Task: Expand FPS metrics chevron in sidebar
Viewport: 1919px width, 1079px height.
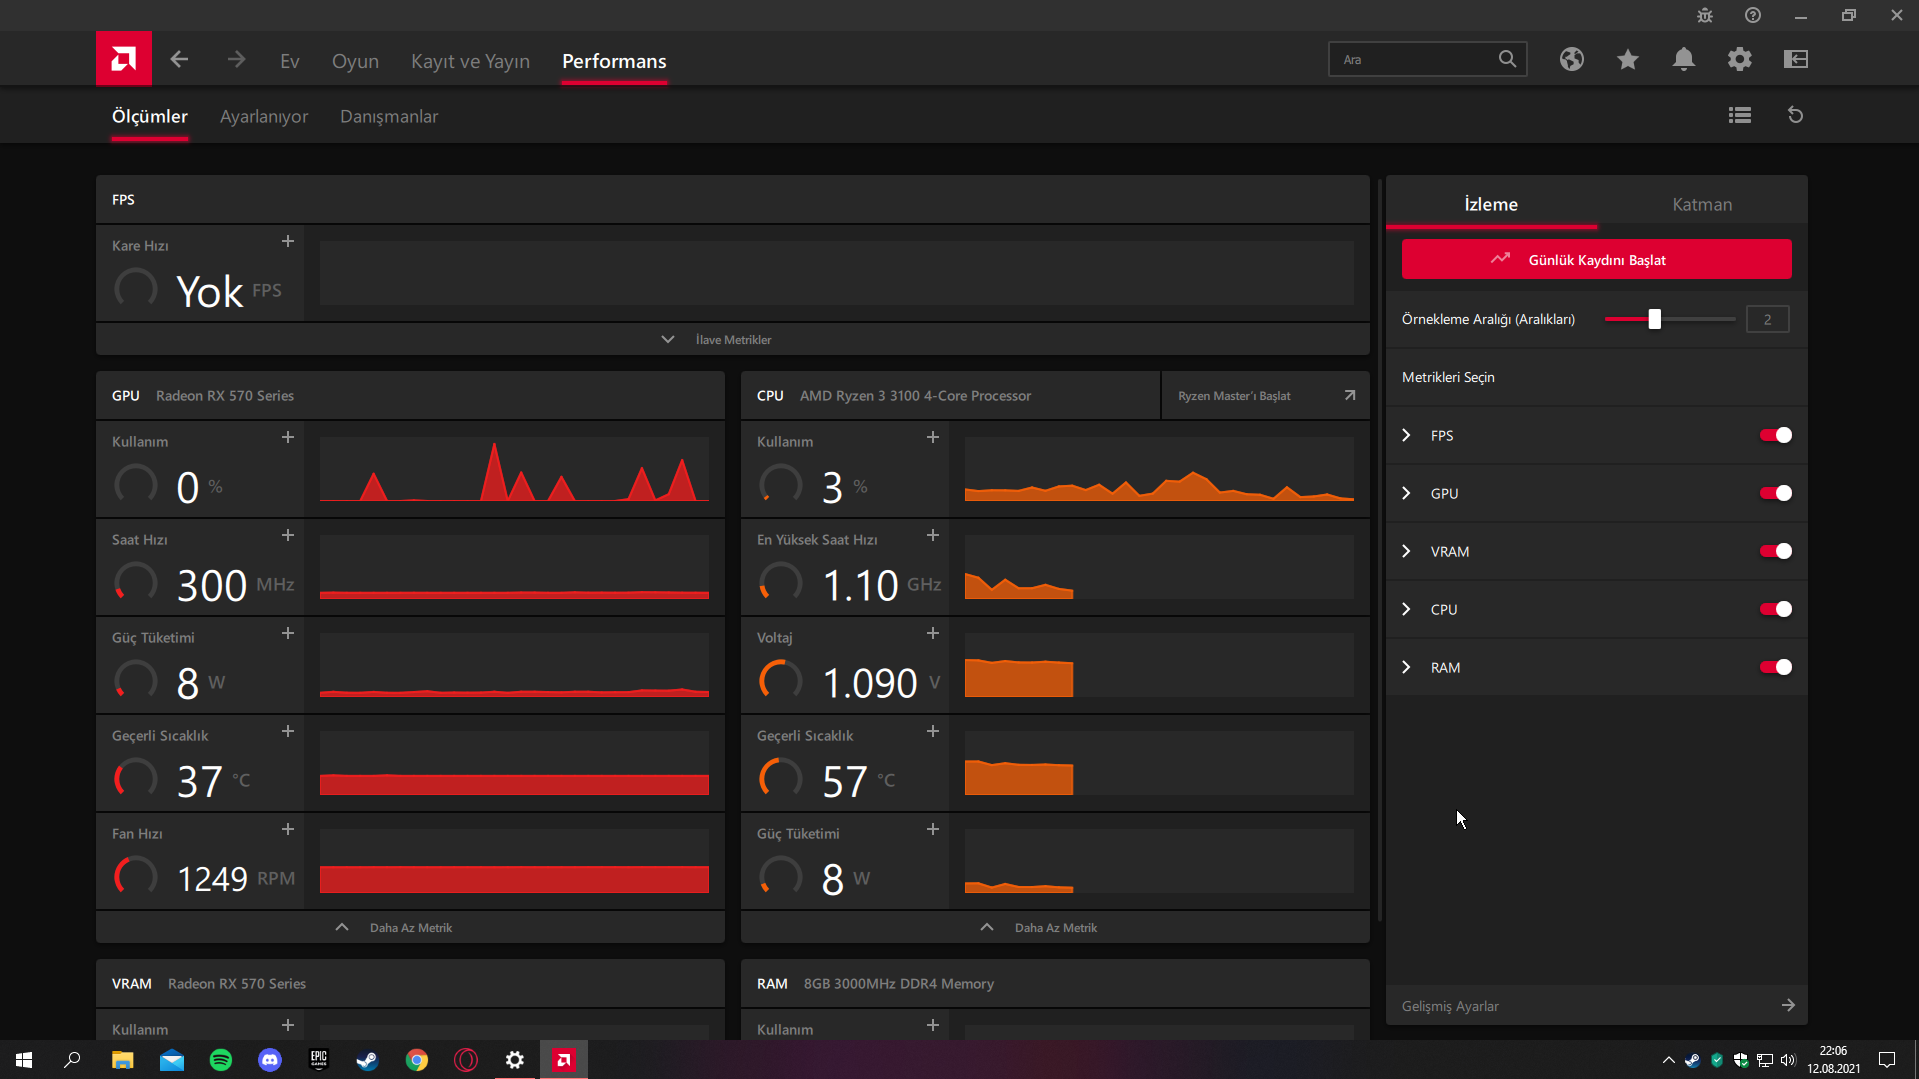Action: (x=1407, y=435)
